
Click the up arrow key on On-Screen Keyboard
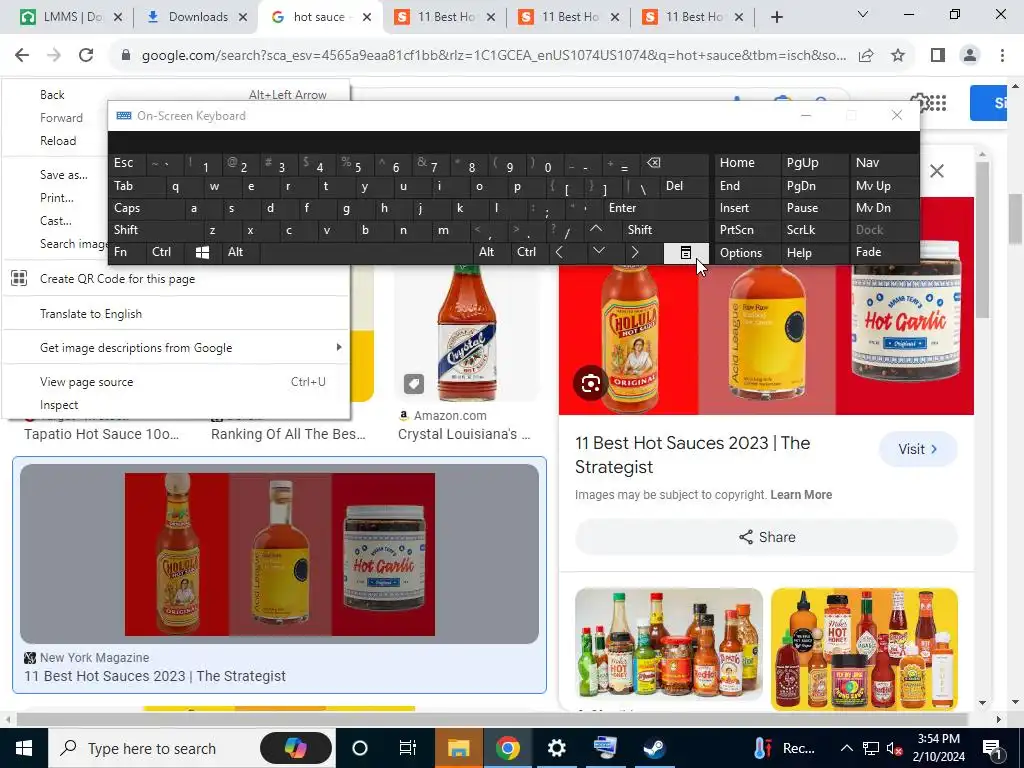coord(596,230)
